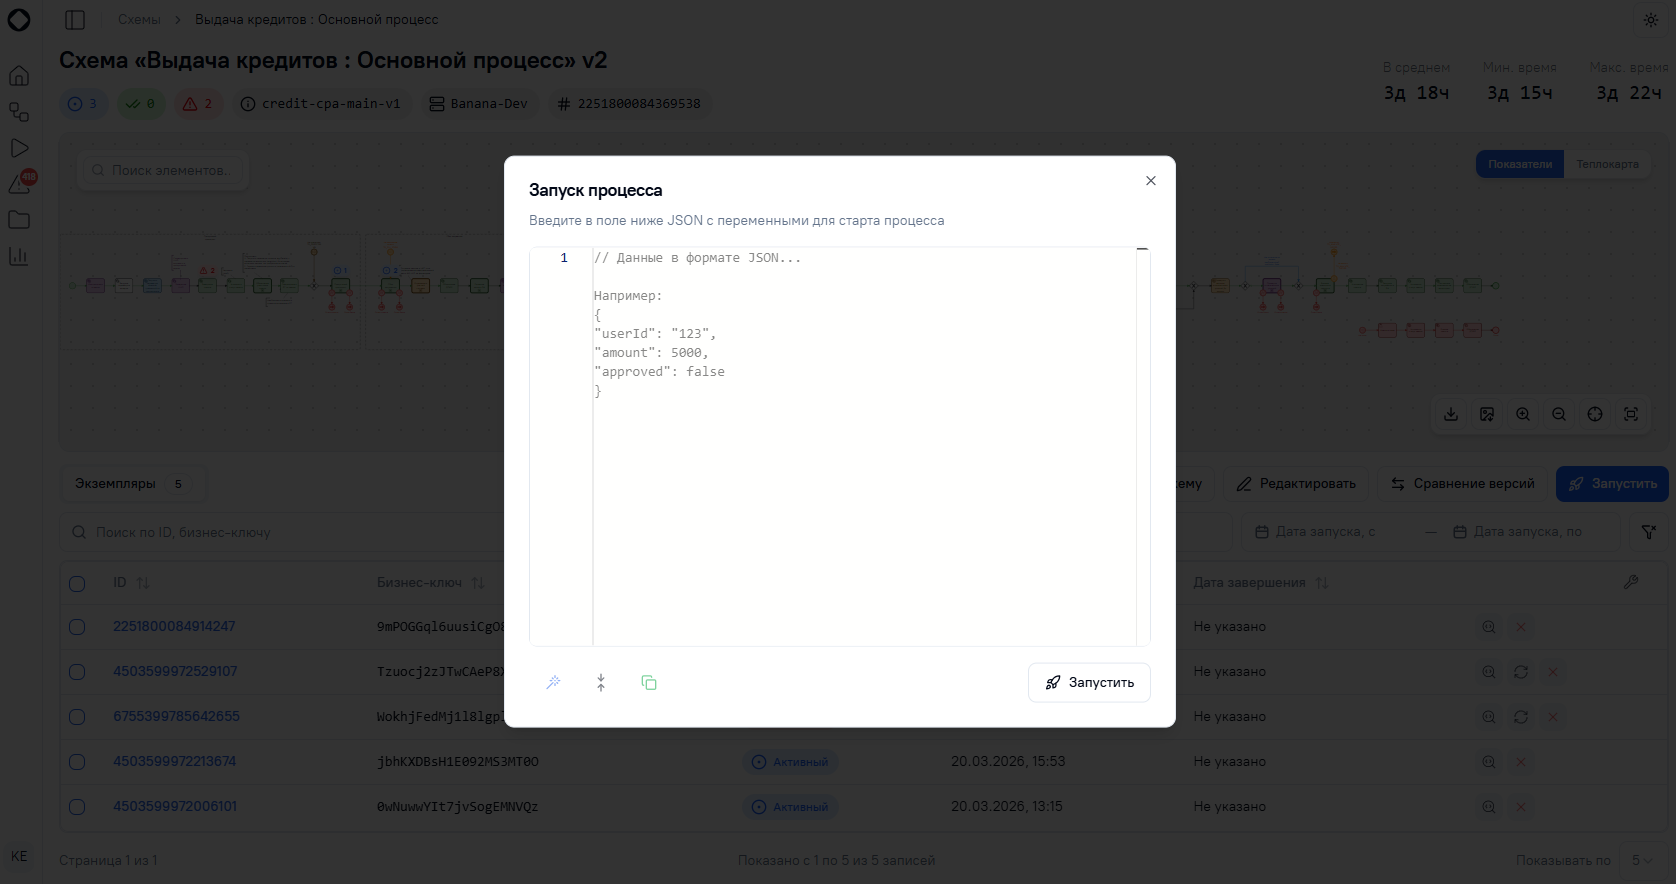This screenshot has height=884, width=1676.
Task: Click the Сравнение версий button
Action: 1462,483
